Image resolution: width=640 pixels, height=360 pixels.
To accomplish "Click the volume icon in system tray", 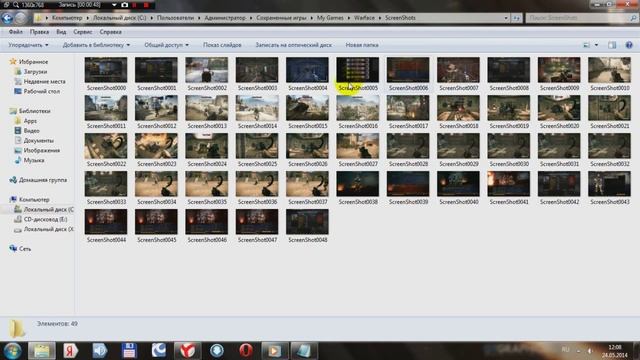I will pos(590,351).
